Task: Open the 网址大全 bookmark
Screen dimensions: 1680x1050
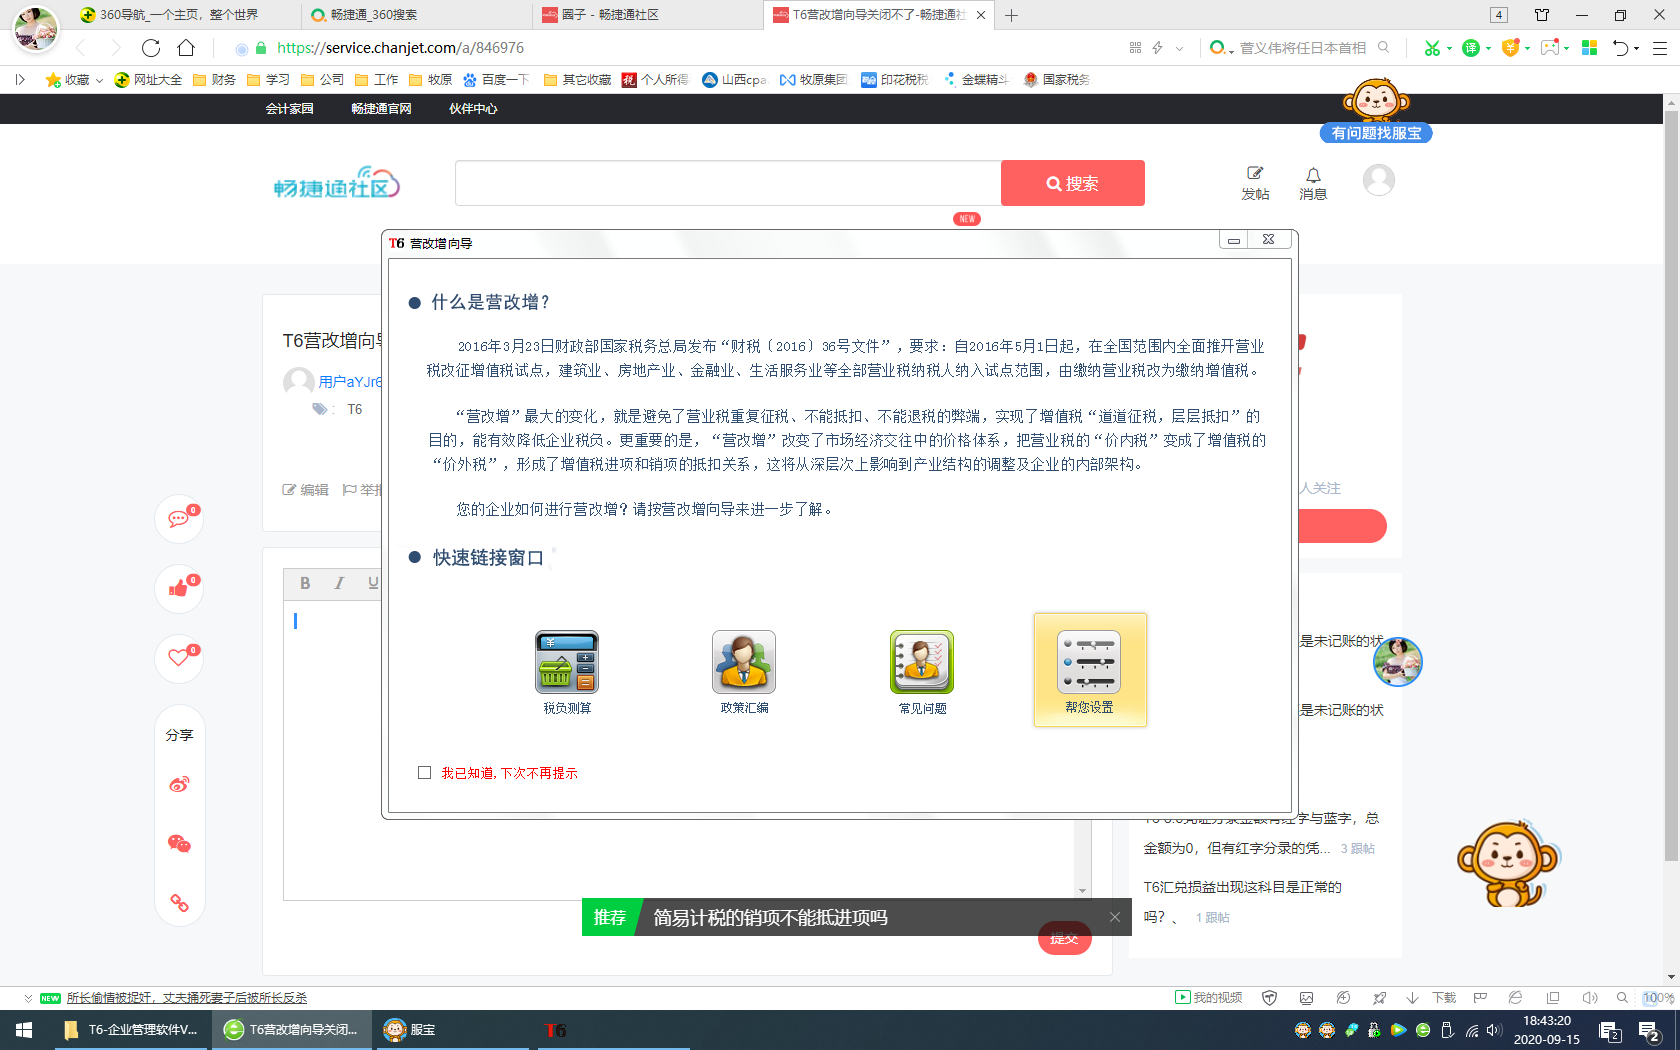Action: click(148, 80)
